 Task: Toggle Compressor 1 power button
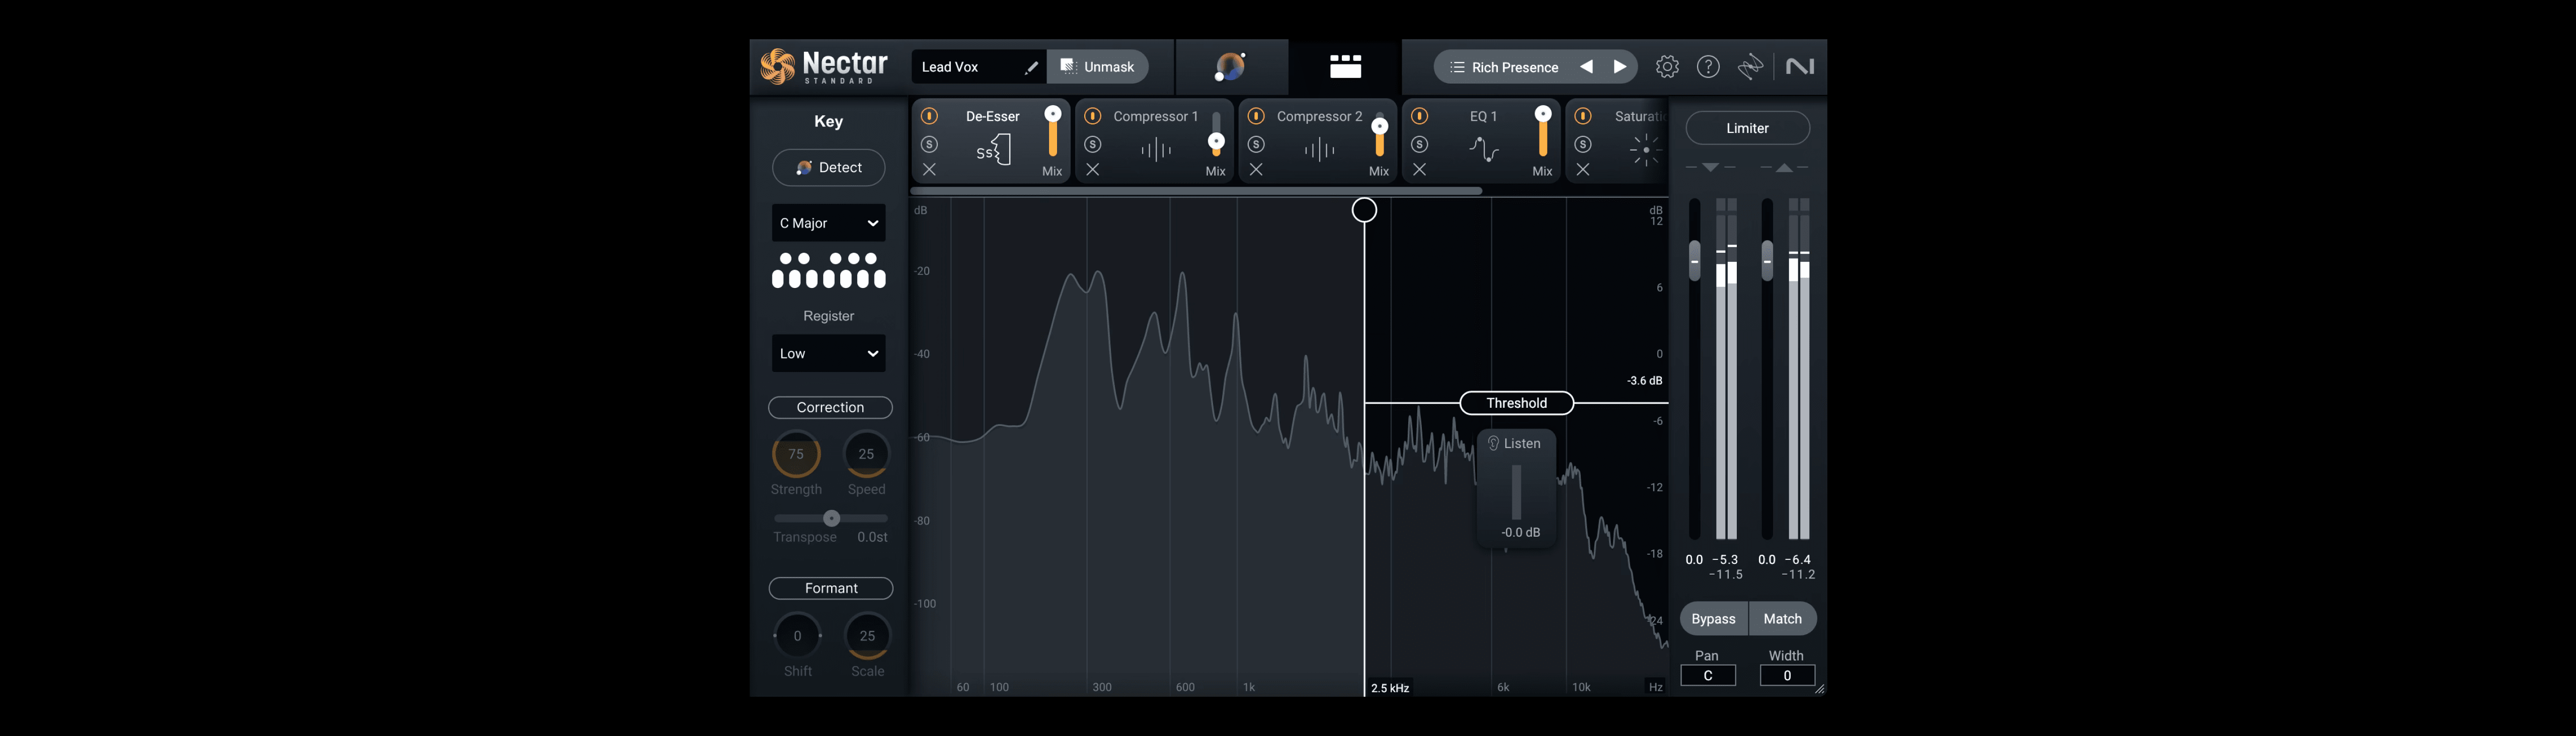[x=1093, y=116]
